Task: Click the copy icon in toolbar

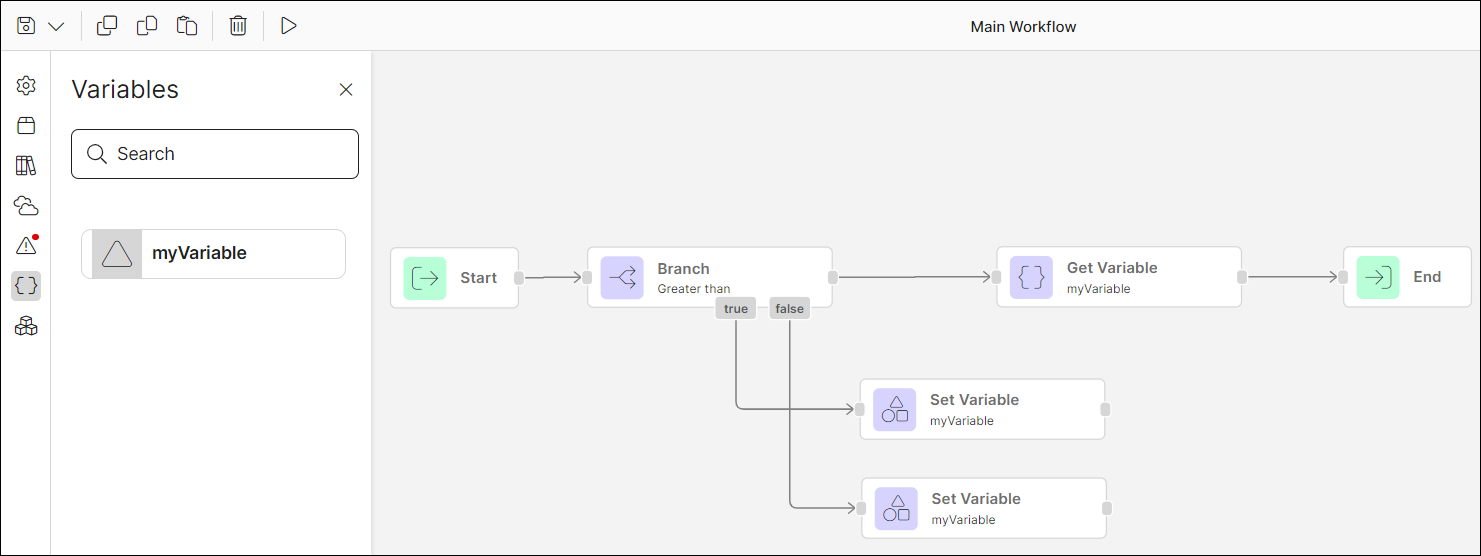Action: pos(147,26)
